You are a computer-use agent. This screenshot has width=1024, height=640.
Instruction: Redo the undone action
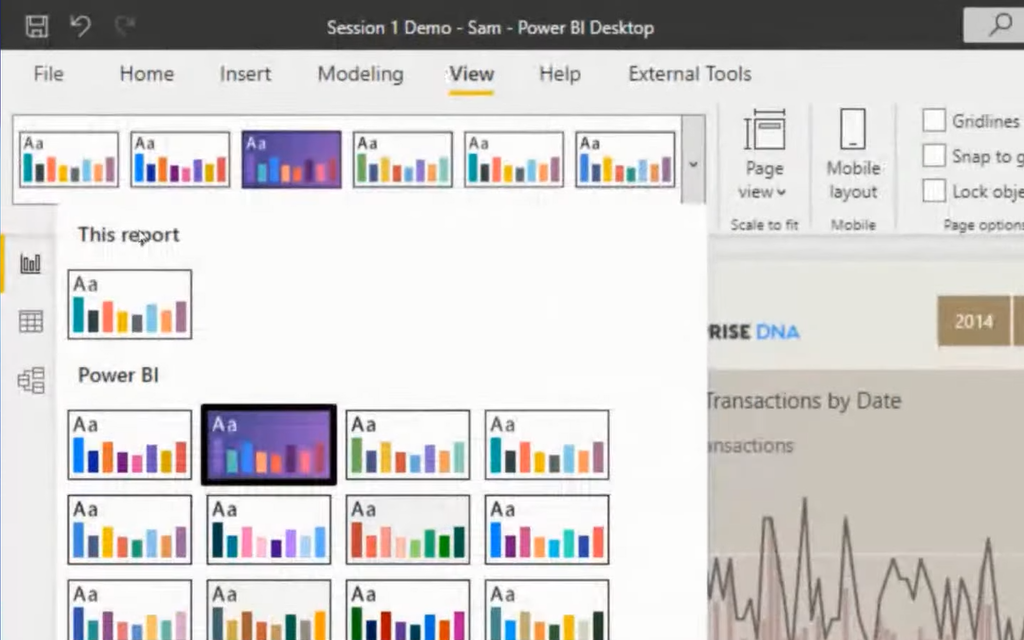tap(124, 26)
